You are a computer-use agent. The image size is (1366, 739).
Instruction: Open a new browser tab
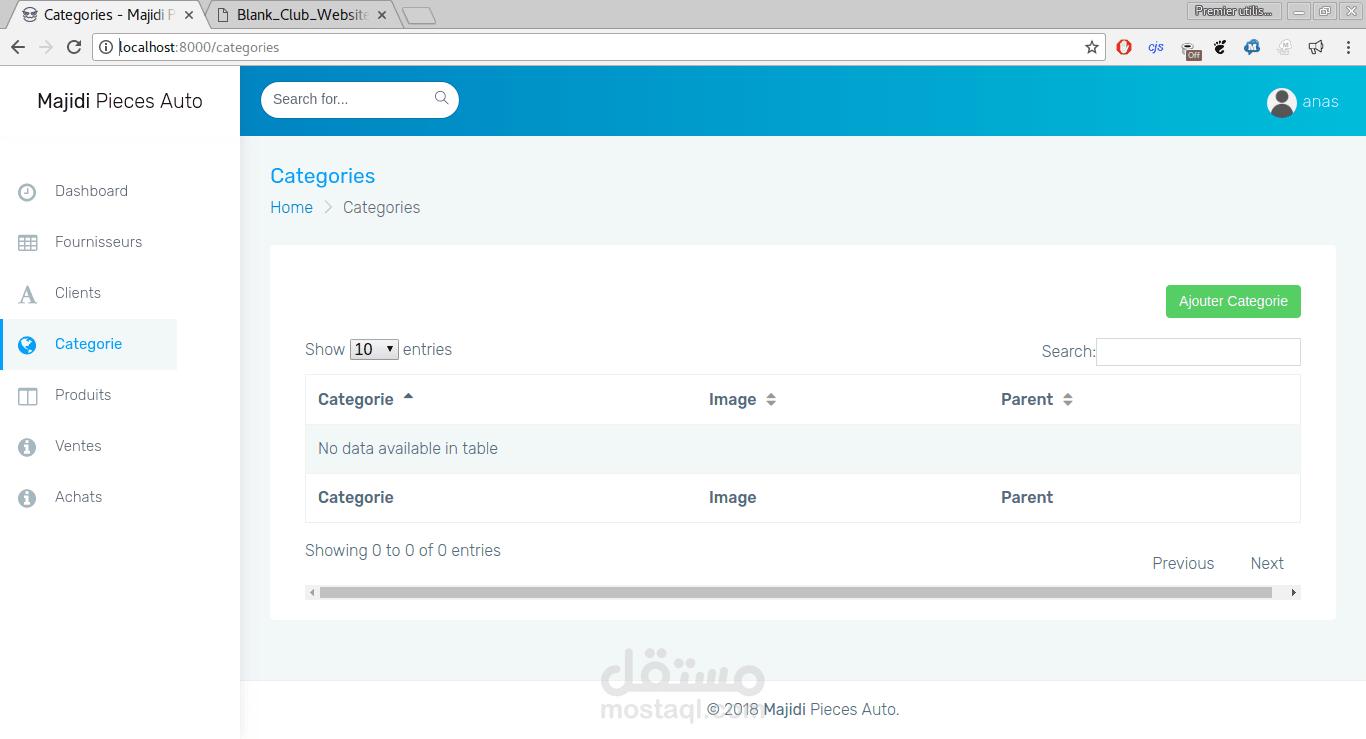(419, 15)
